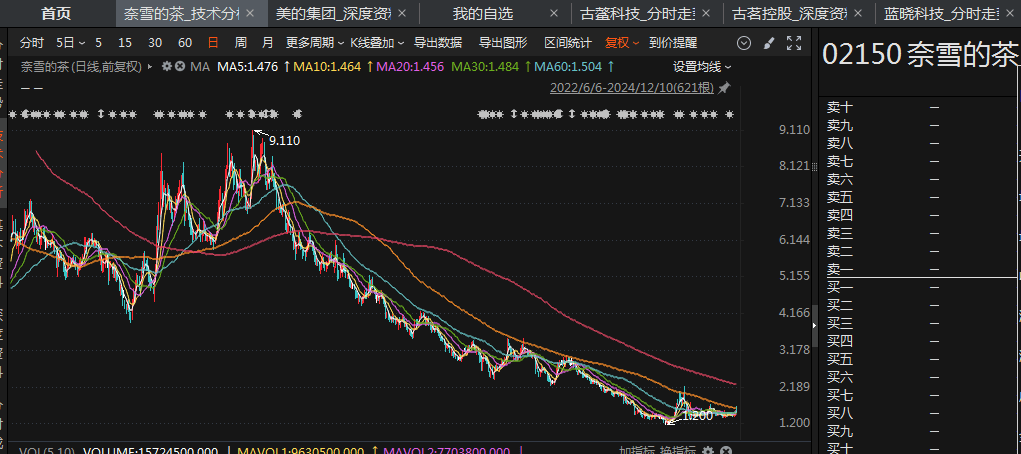Close the volume indicator panel
Screen dimensions: 1021x454
click(726, 450)
